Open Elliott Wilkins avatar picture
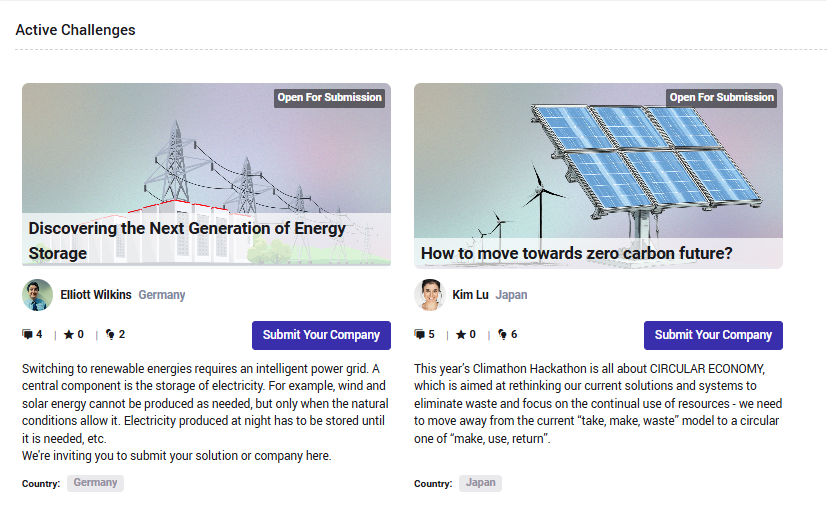 (37, 295)
